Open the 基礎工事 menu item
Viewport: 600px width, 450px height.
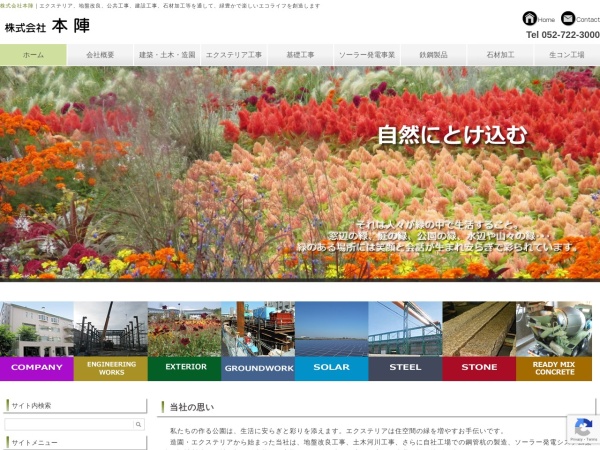(x=300, y=55)
